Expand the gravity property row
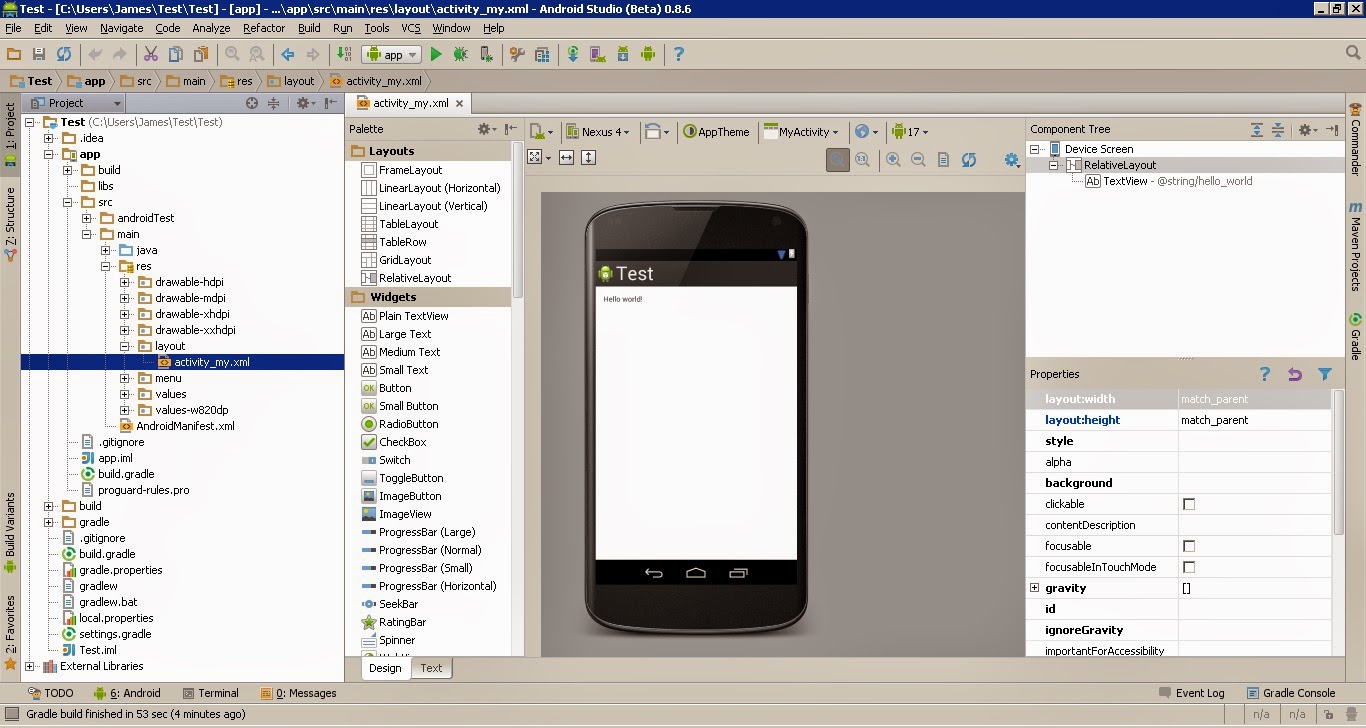 pos(1035,588)
